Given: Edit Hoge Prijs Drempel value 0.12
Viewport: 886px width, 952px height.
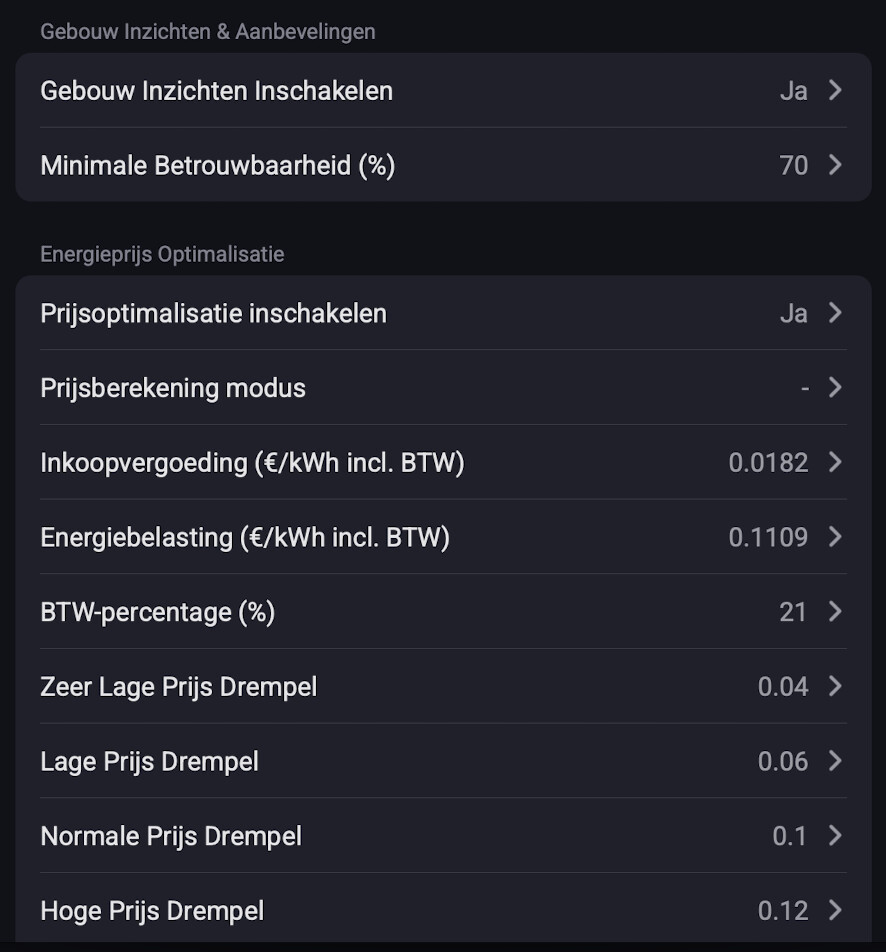Looking at the screenshot, I should [x=782, y=910].
